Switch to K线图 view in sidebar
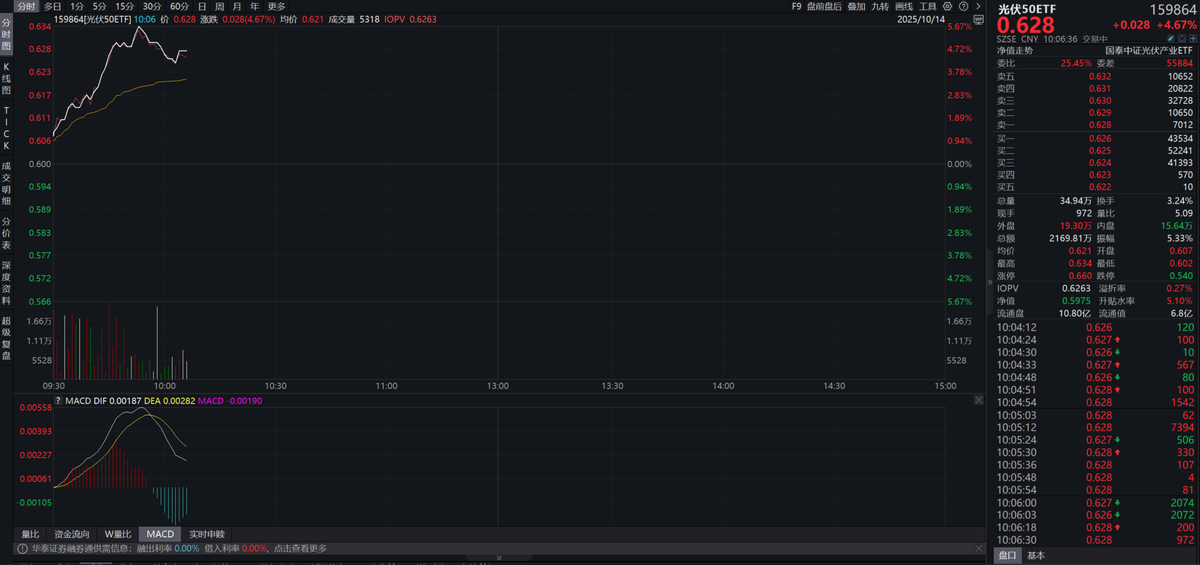The width and height of the screenshot is (1200, 565). [x=6, y=78]
